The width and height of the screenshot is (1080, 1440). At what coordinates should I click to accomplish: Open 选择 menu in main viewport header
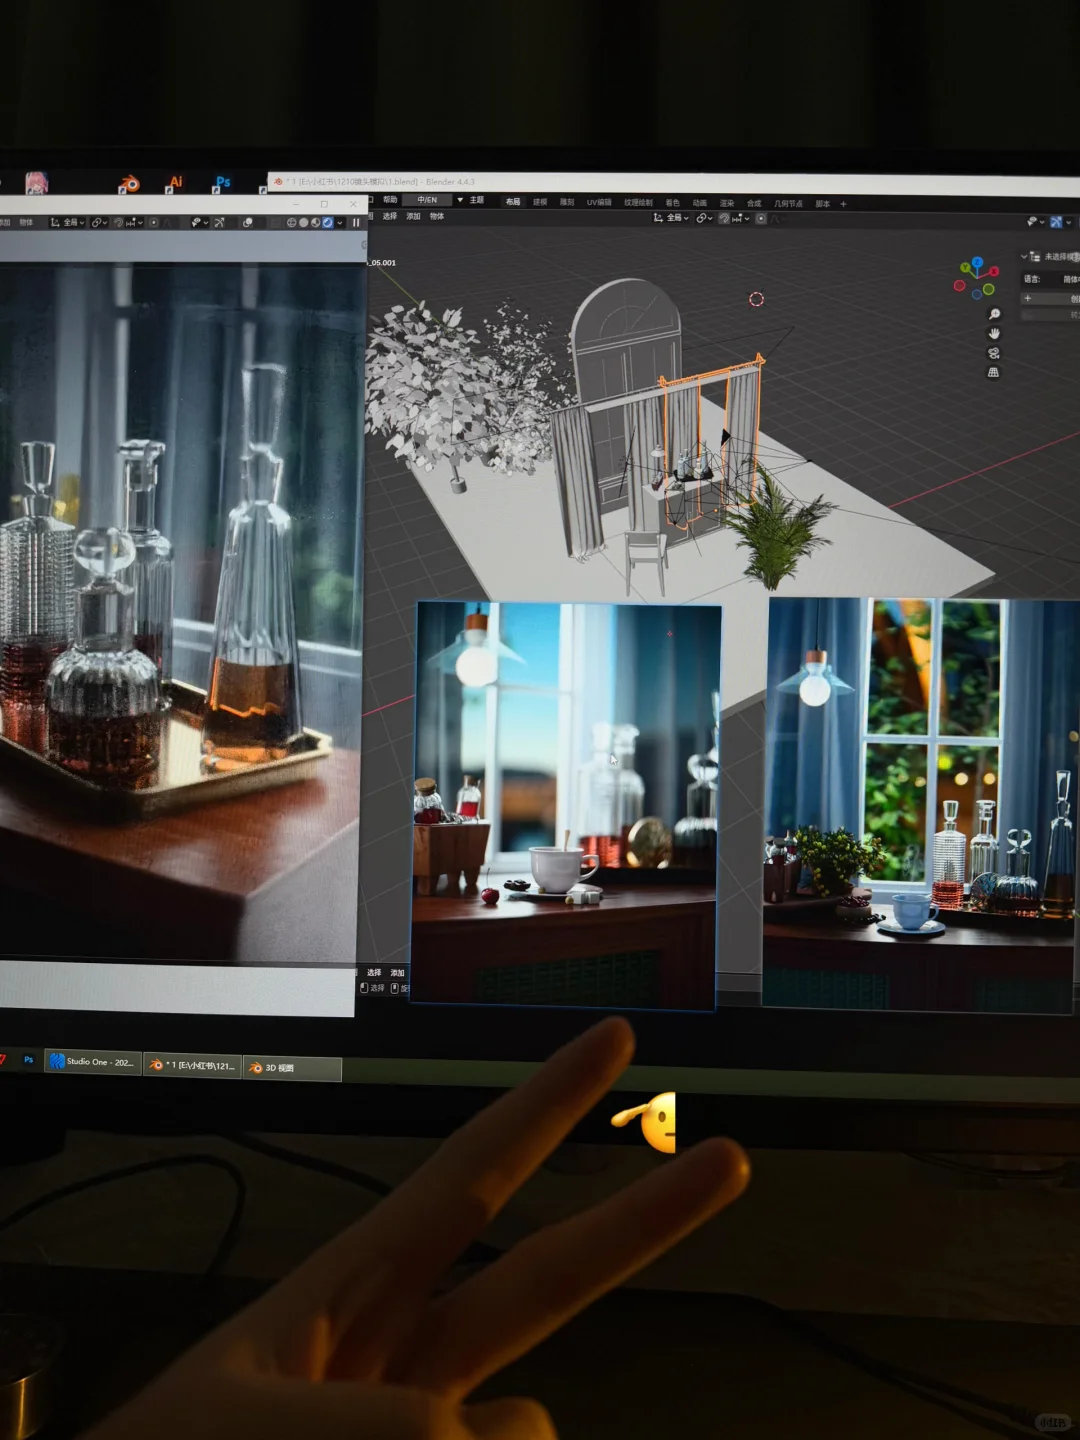point(390,216)
